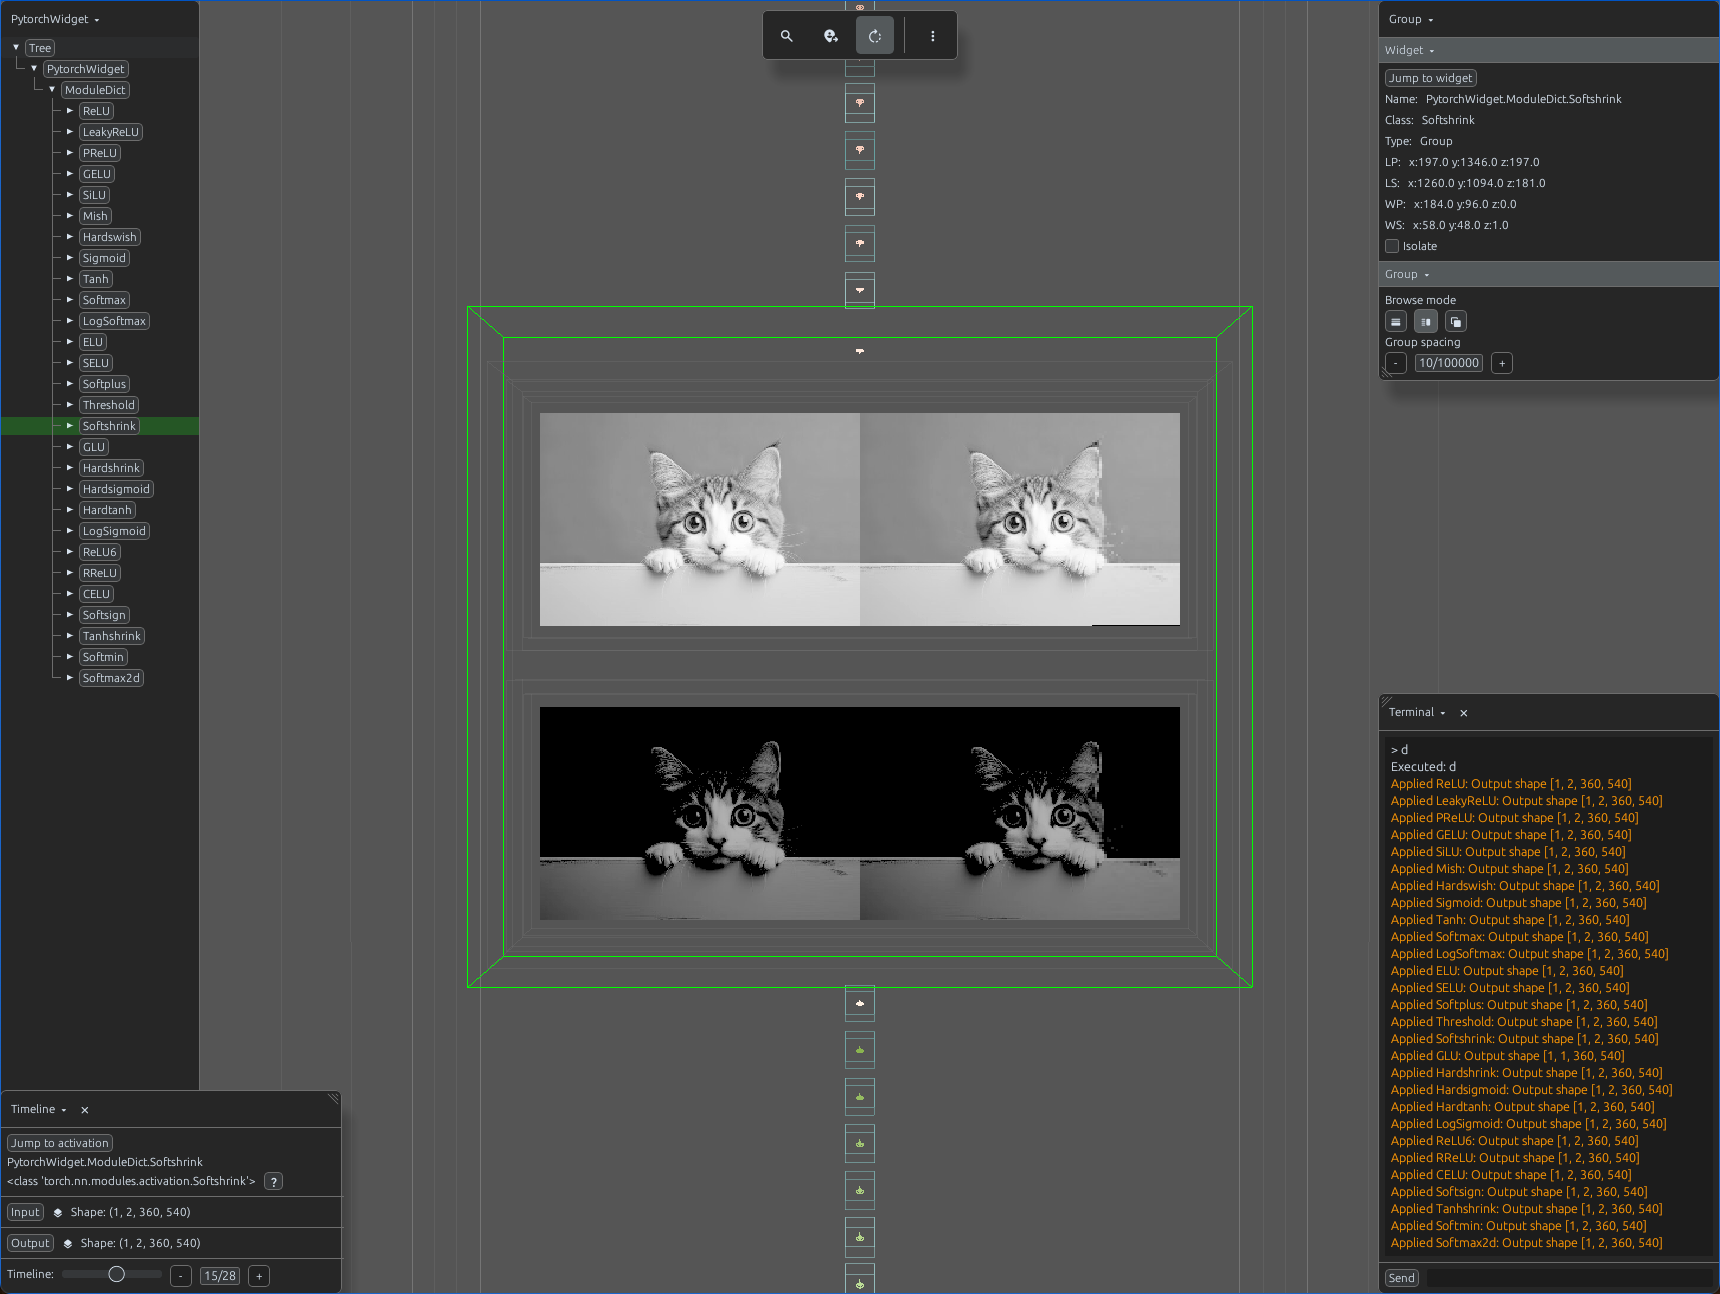Click the question mark help icon
Viewport: 1720px width, 1294px height.
click(274, 1182)
